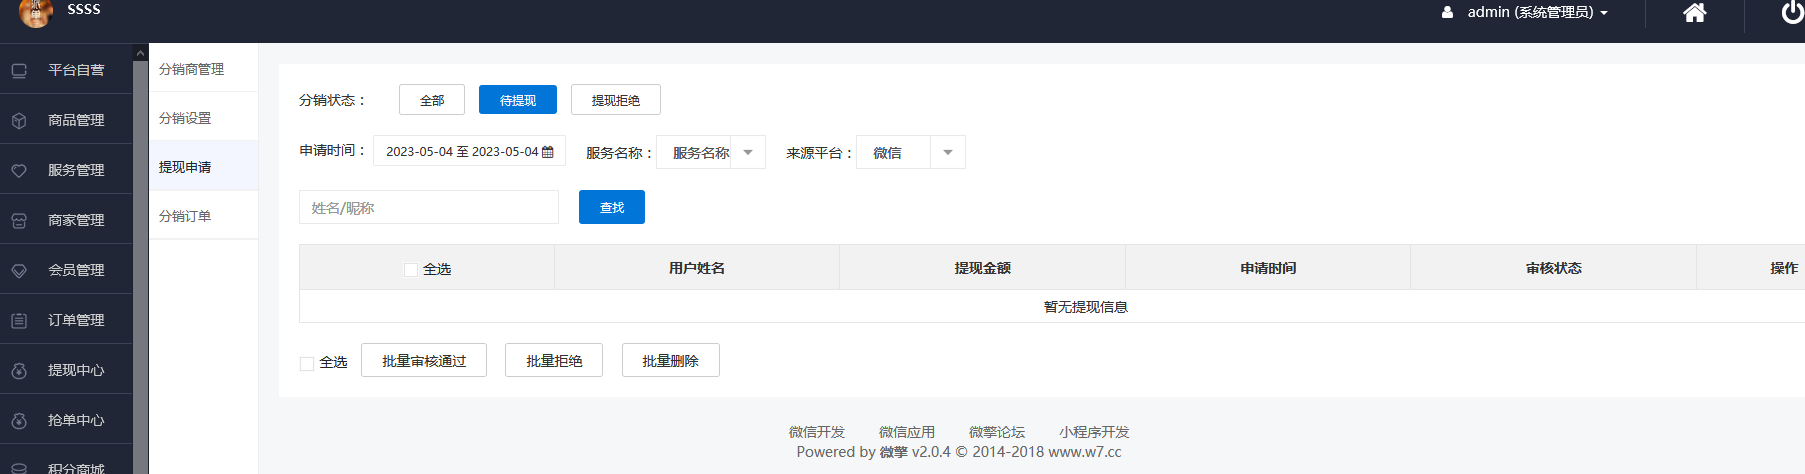Viewport: 1805px width, 474px height.
Task: Open the 服务名称 dropdown
Action: pos(711,152)
